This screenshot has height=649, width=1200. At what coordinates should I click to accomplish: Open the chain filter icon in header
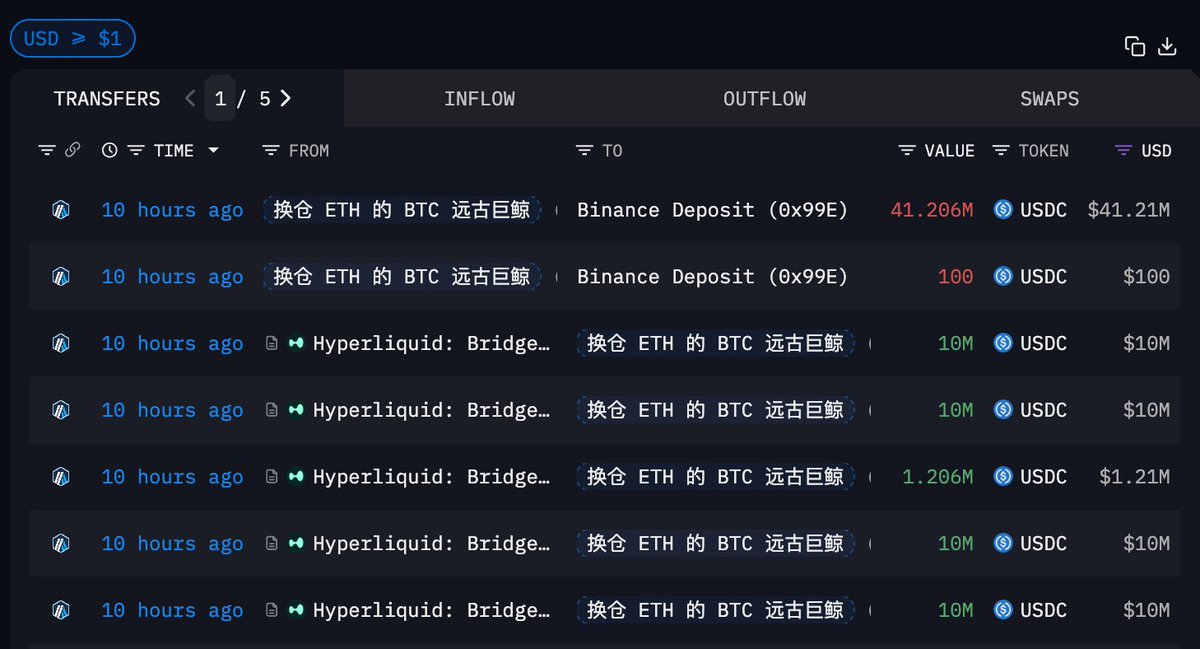pos(47,150)
